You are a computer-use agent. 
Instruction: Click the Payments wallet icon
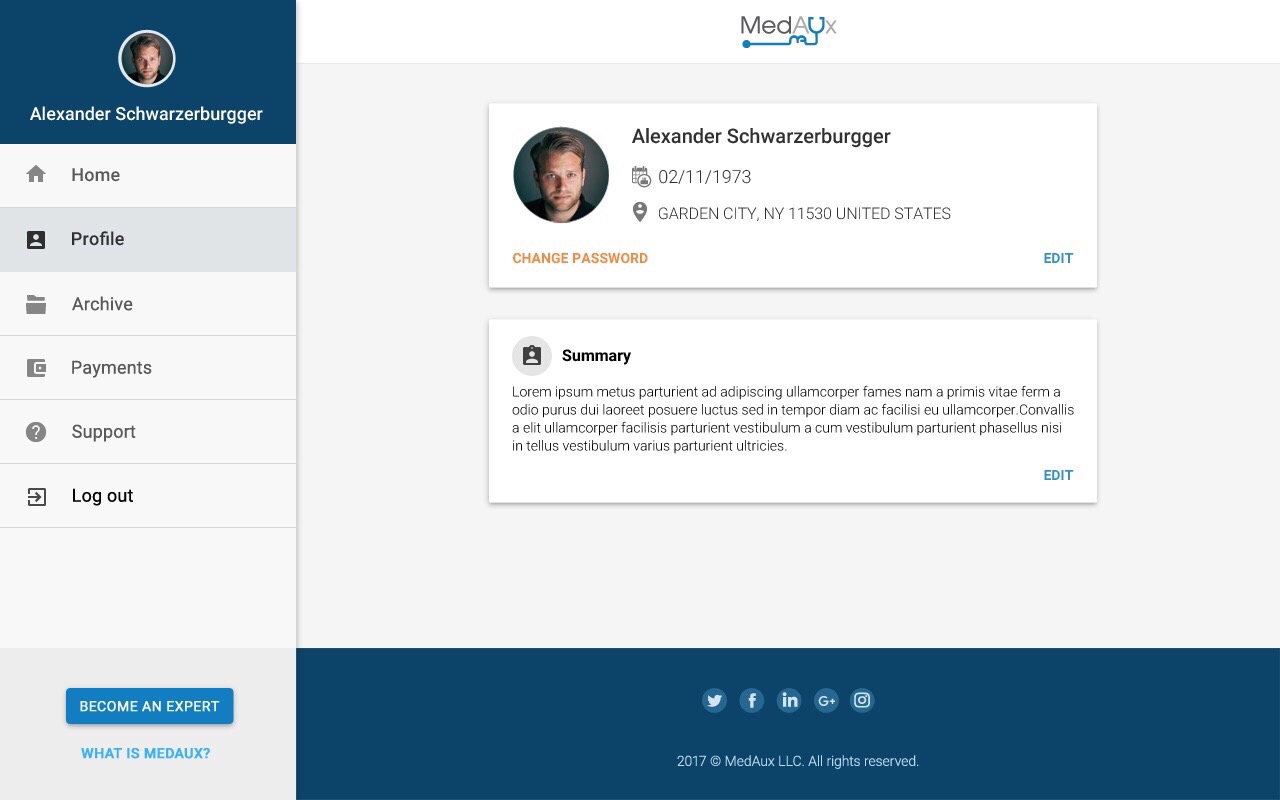click(36, 368)
